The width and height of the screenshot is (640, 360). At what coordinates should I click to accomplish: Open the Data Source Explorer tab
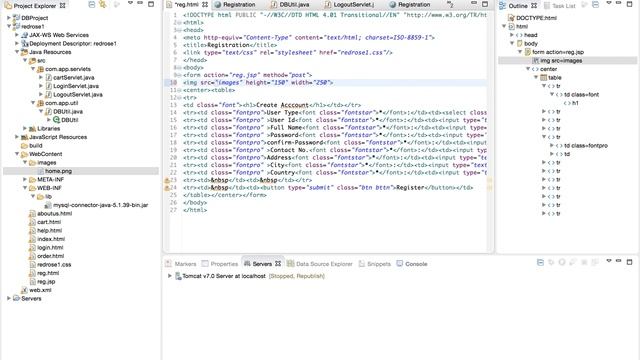[x=320, y=264]
